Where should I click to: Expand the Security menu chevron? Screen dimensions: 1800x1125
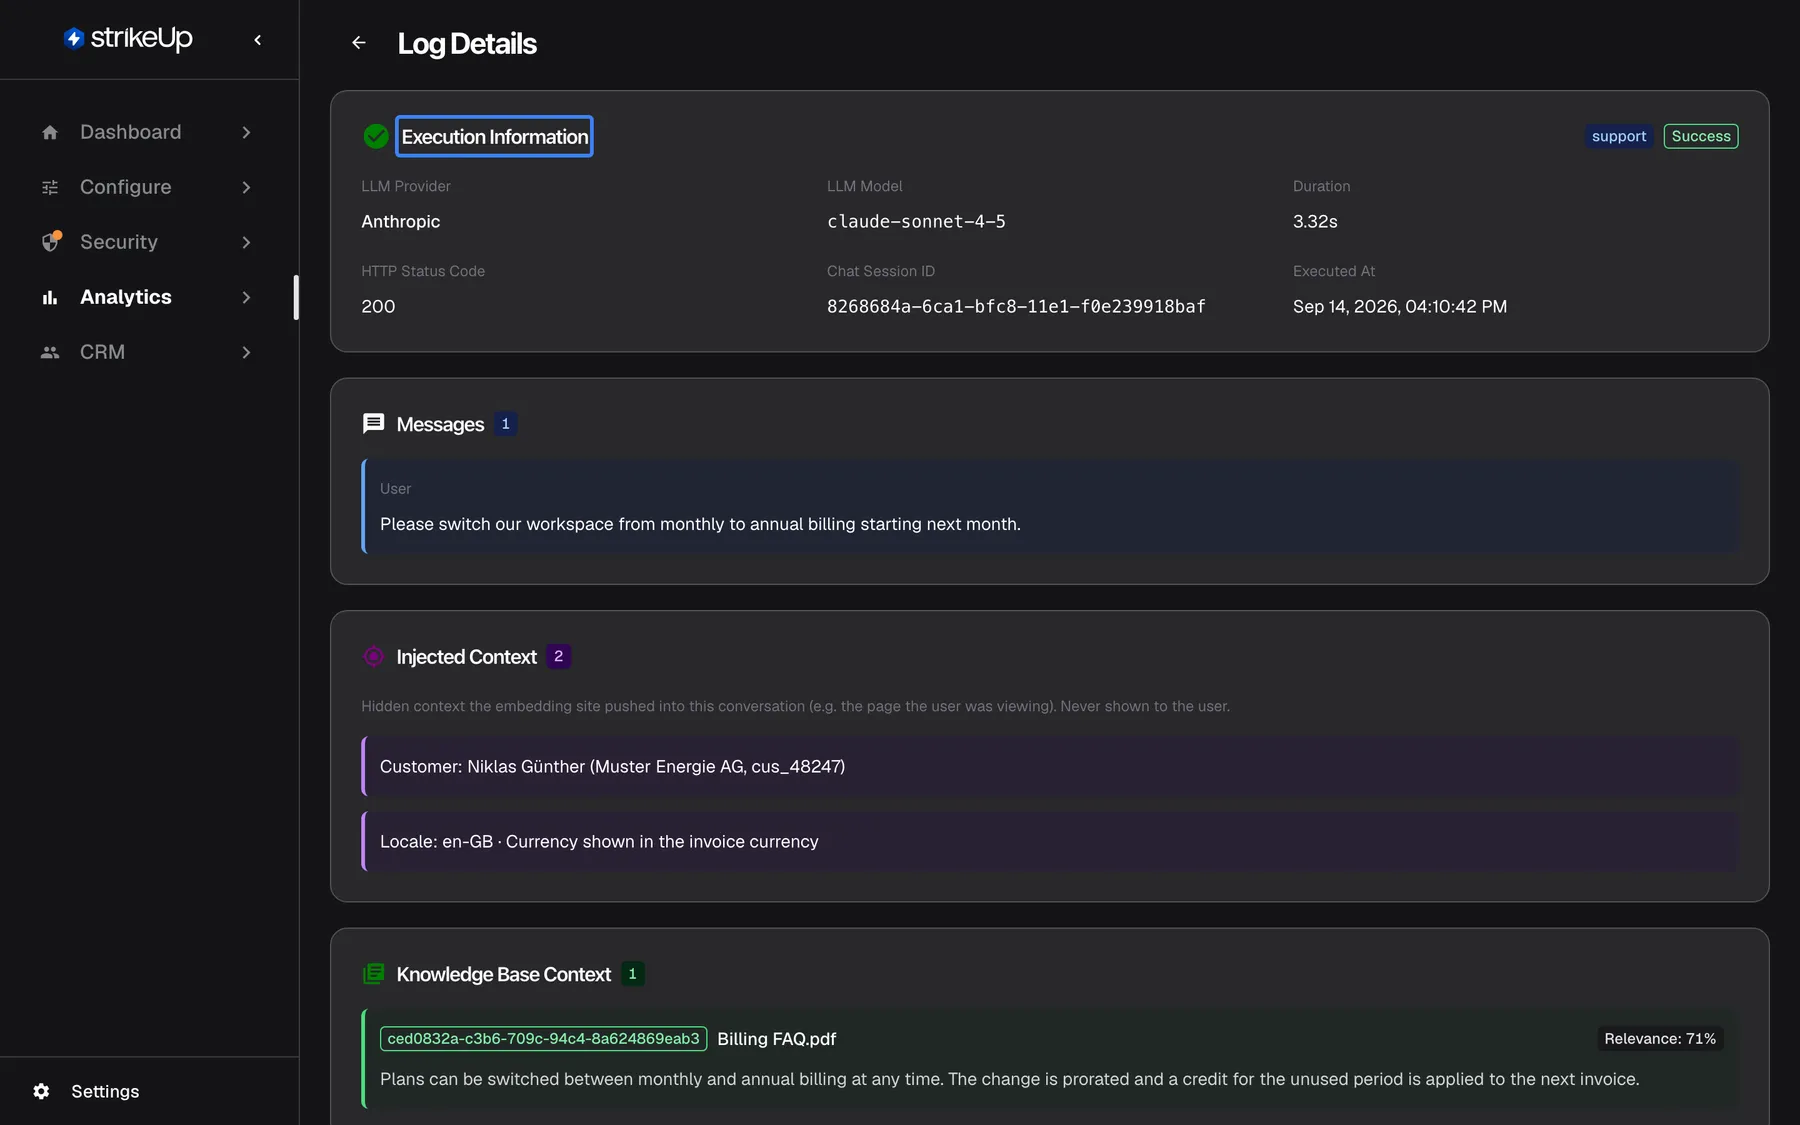coord(246,242)
